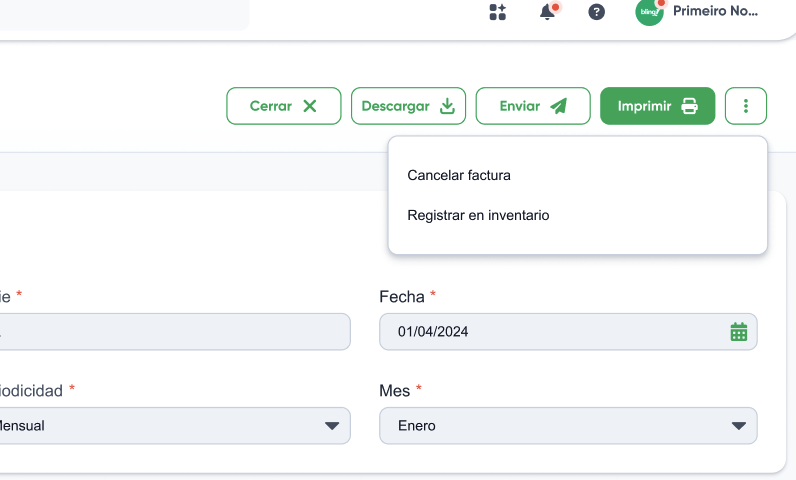
Task: Click the Descargar button
Action: 408,106
